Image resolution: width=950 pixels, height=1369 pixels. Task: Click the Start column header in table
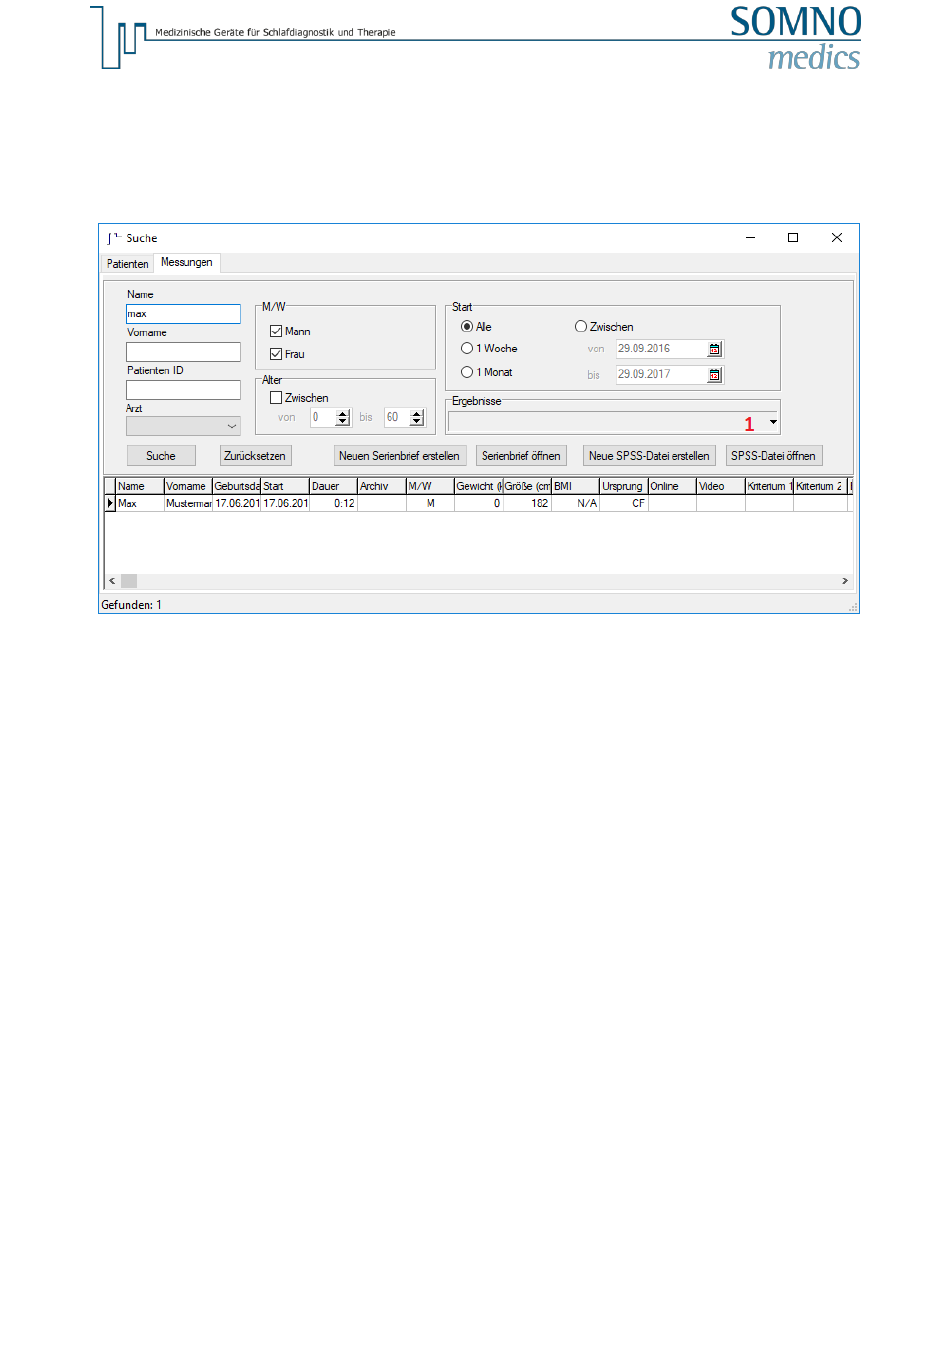285,486
